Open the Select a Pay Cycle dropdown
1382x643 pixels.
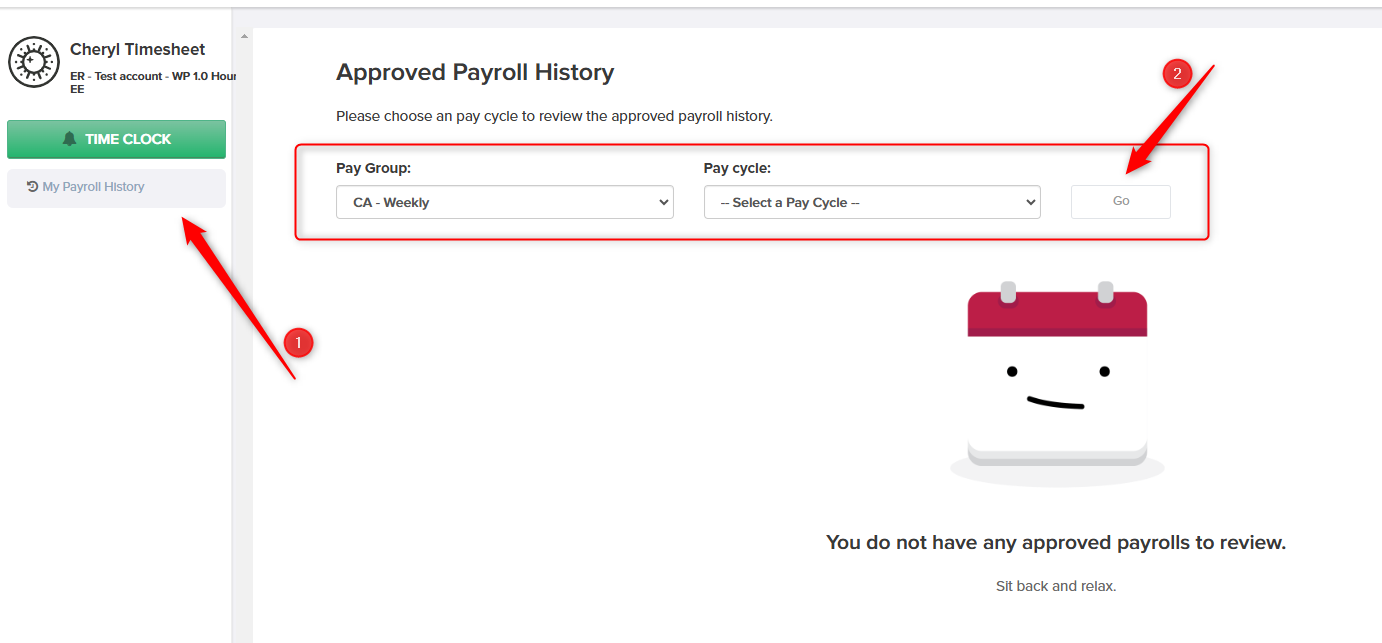click(x=872, y=202)
